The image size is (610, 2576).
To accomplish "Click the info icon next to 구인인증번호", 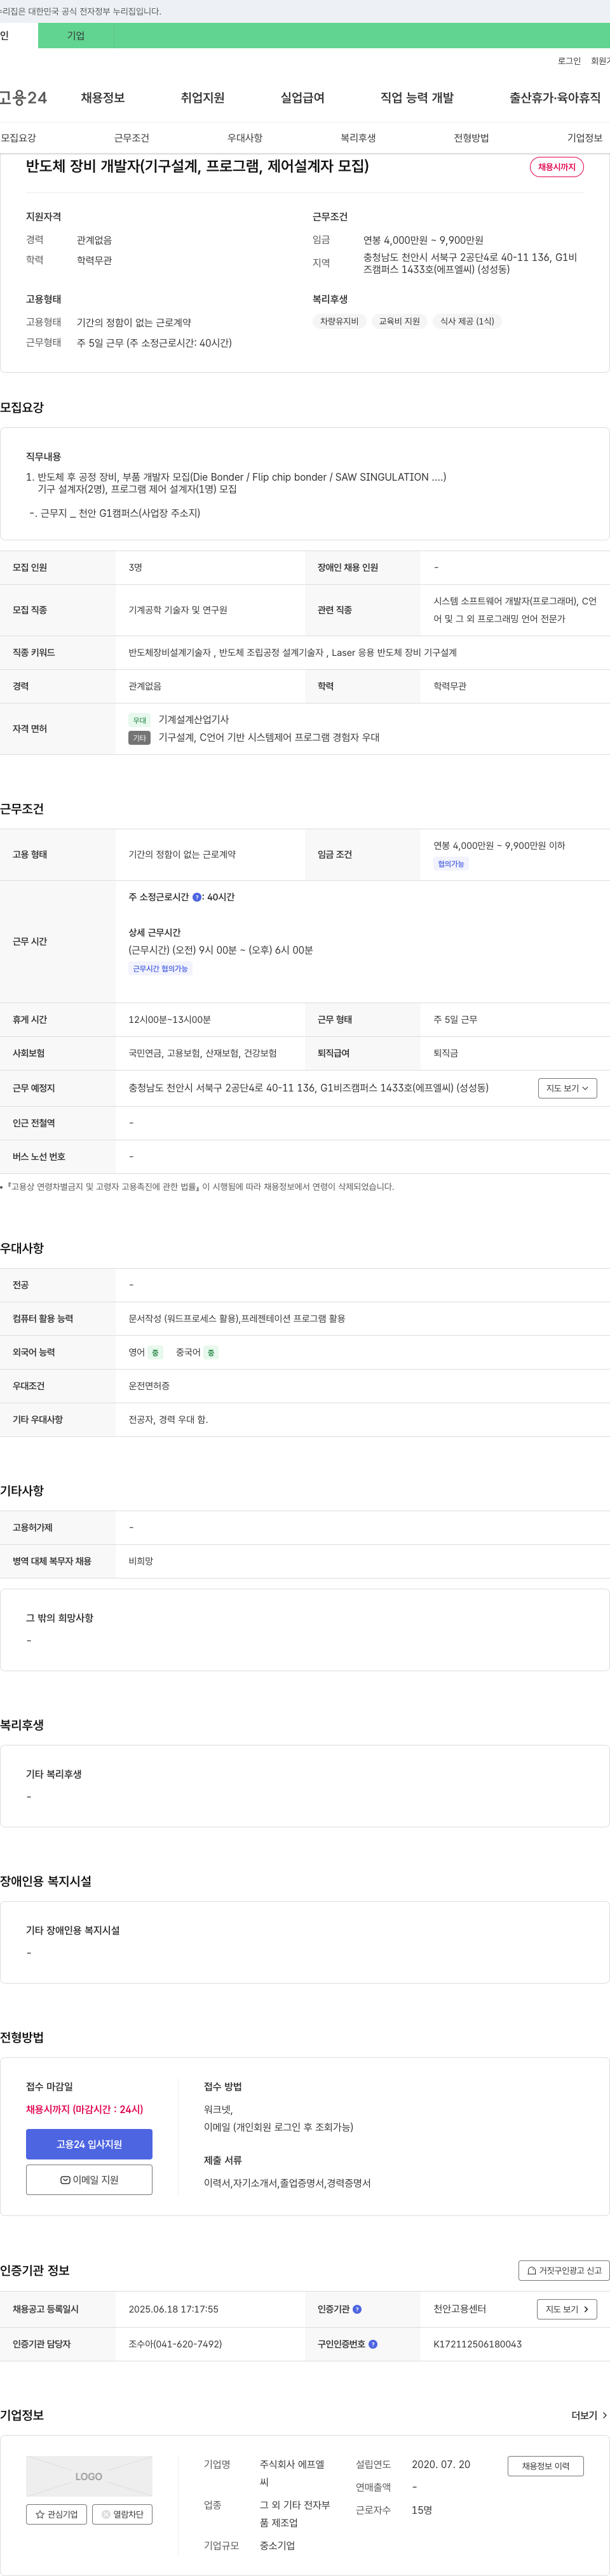I will click(373, 2344).
